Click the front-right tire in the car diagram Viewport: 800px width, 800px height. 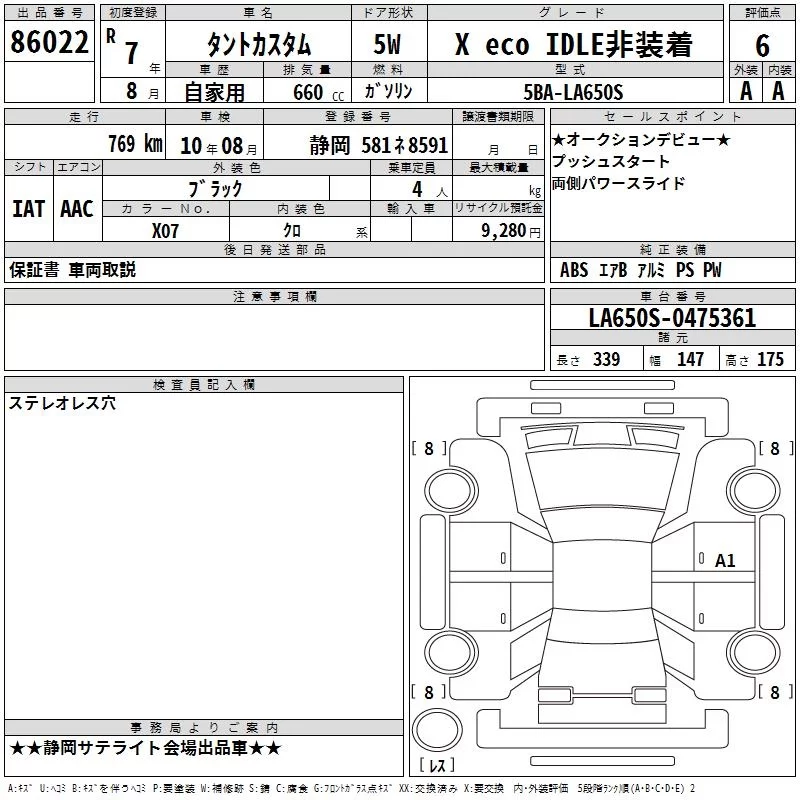tap(753, 491)
